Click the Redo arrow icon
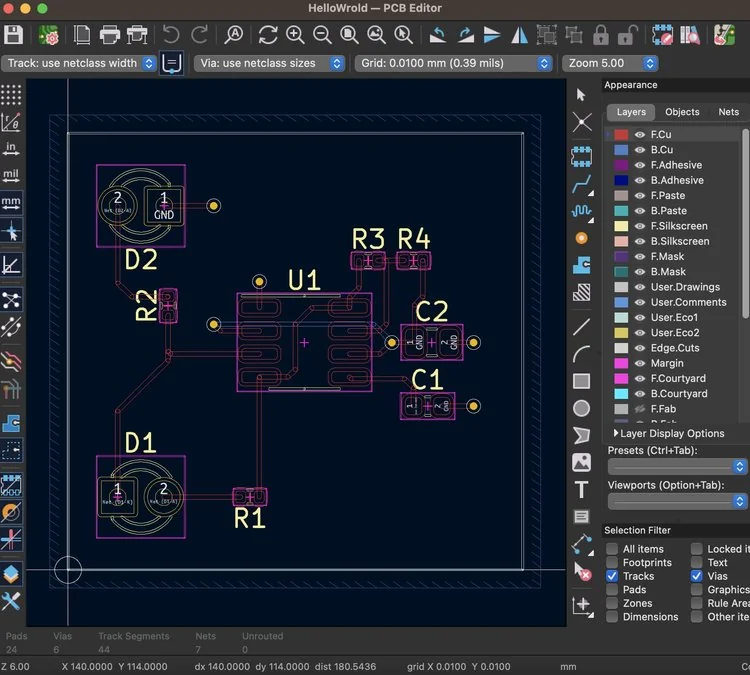The height and width of the screenshot is (675, 750). pyautogui.click(x=199, y=35)
